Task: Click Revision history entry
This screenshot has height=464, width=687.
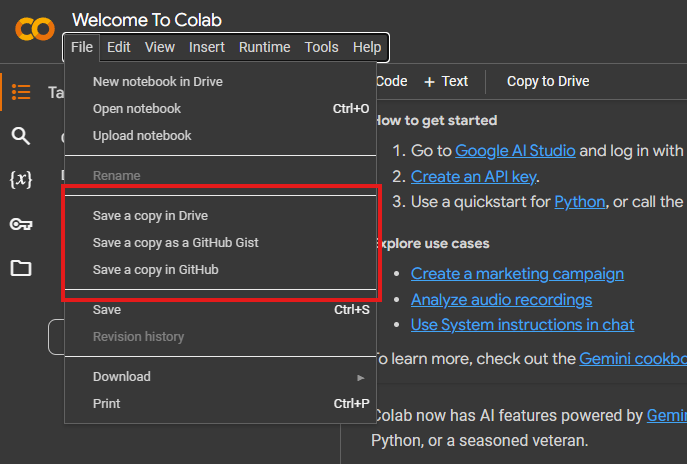Action: [x=220, y=337]
